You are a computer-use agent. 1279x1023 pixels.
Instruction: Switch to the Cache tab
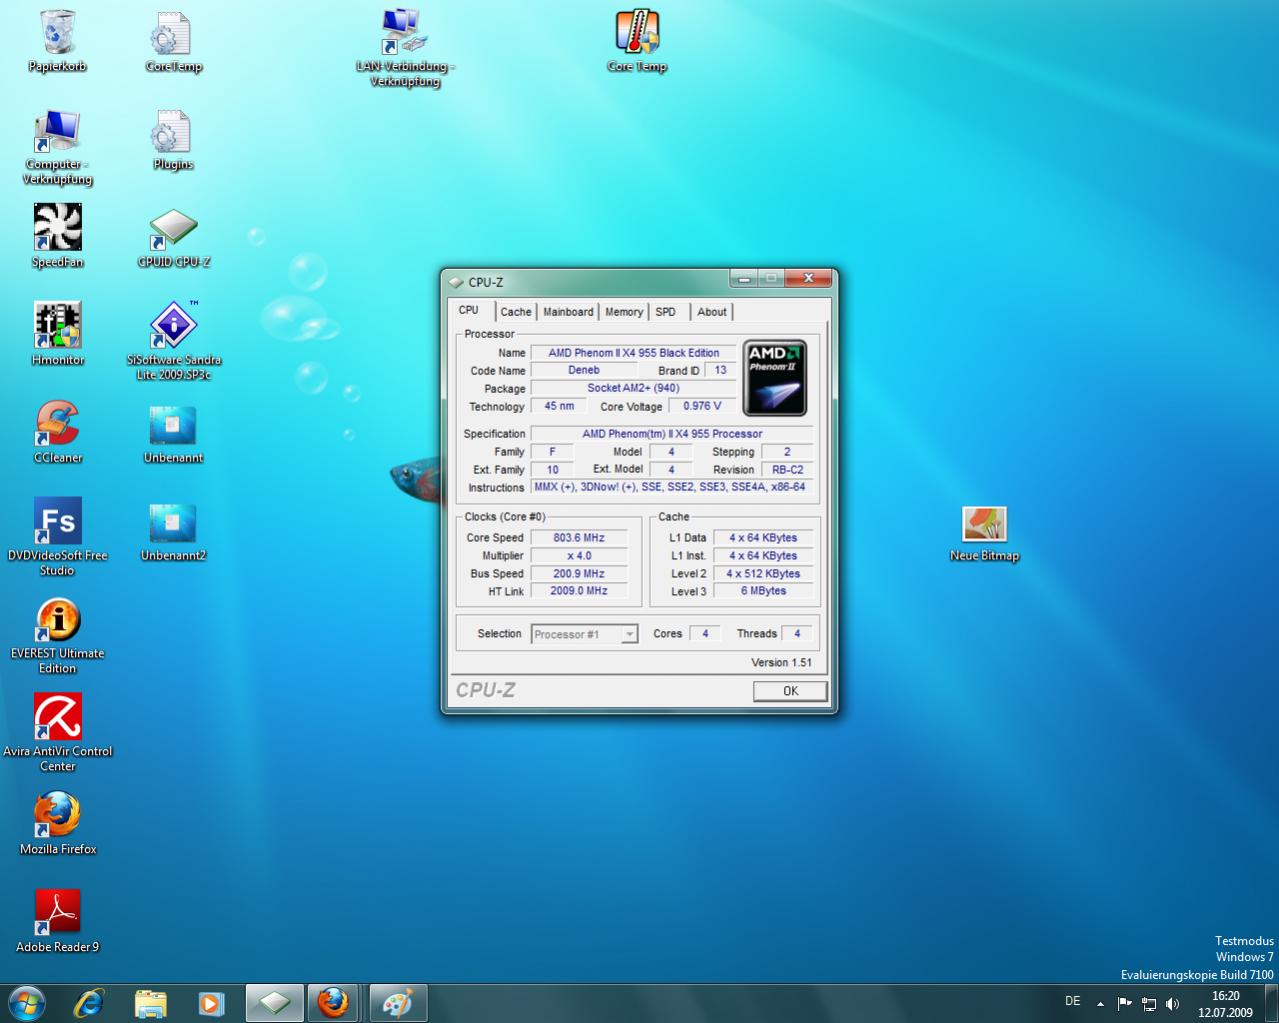click(x=516, y=312)
